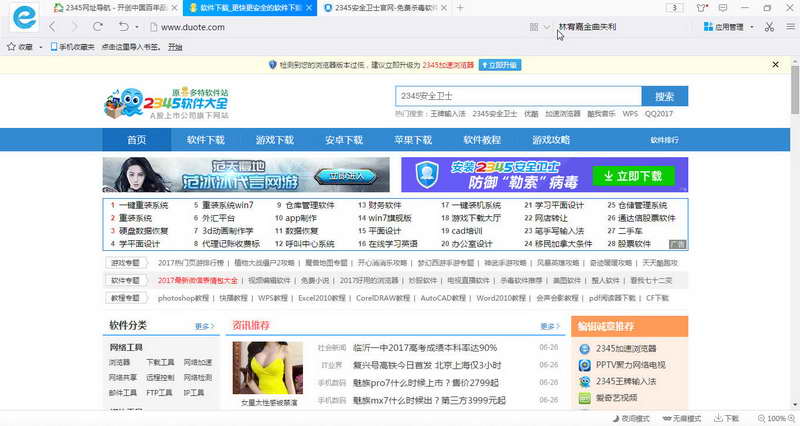Close the active 软件下载 tab

coord(309,8)
